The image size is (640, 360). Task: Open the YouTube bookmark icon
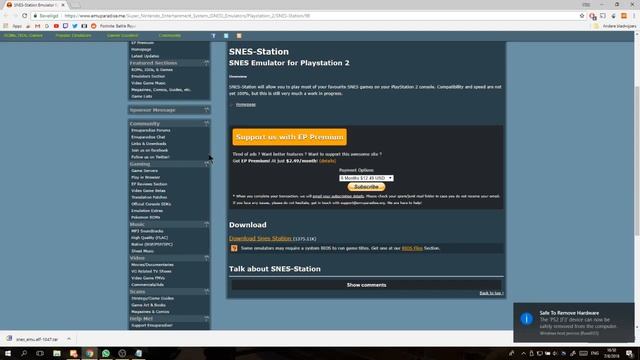coord(56,26)
